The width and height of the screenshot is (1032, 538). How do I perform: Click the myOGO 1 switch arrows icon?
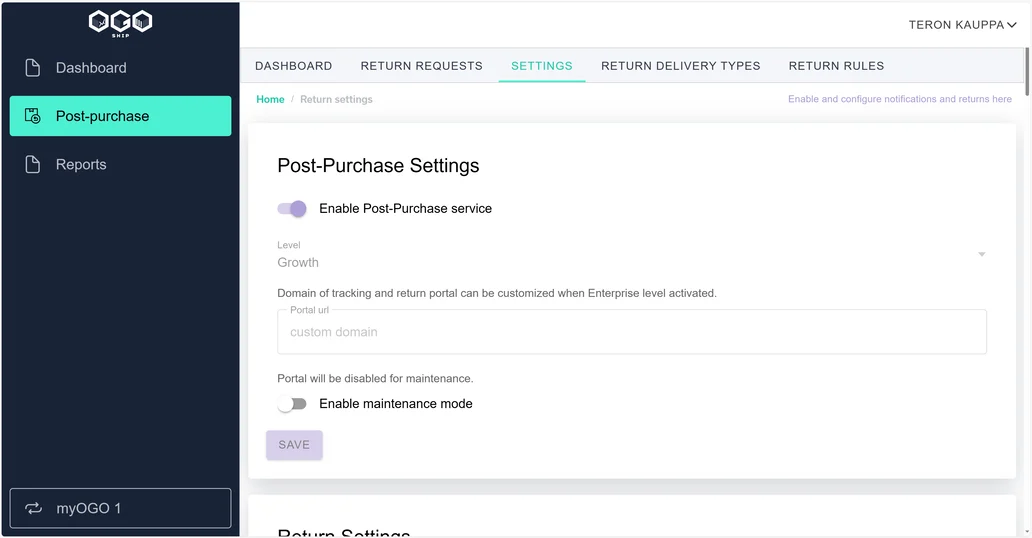click(34, 508)
